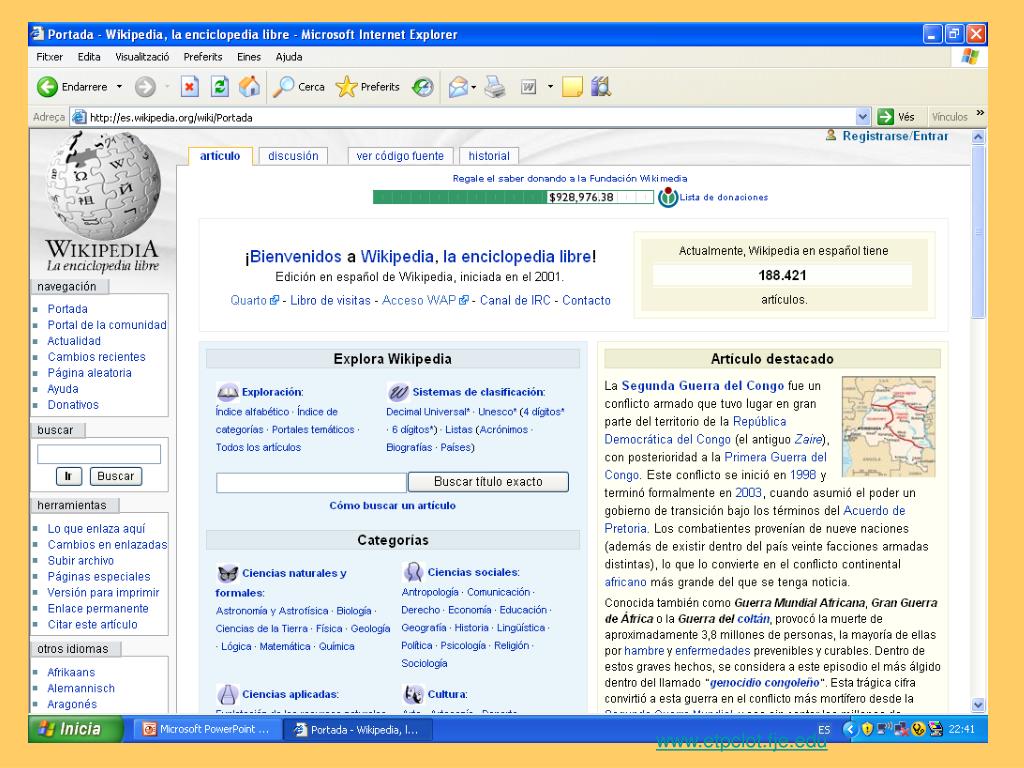Open the Cambios recientes sidebar link

(x=97, y=357)
